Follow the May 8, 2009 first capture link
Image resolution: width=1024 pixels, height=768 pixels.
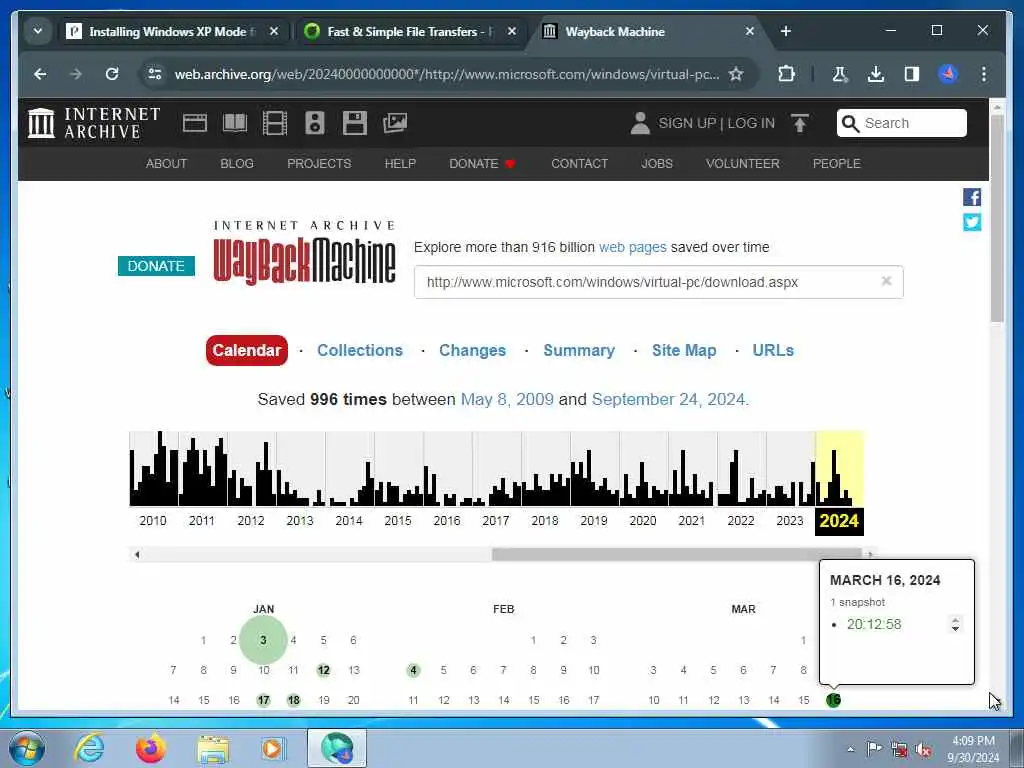coord(507,399)
